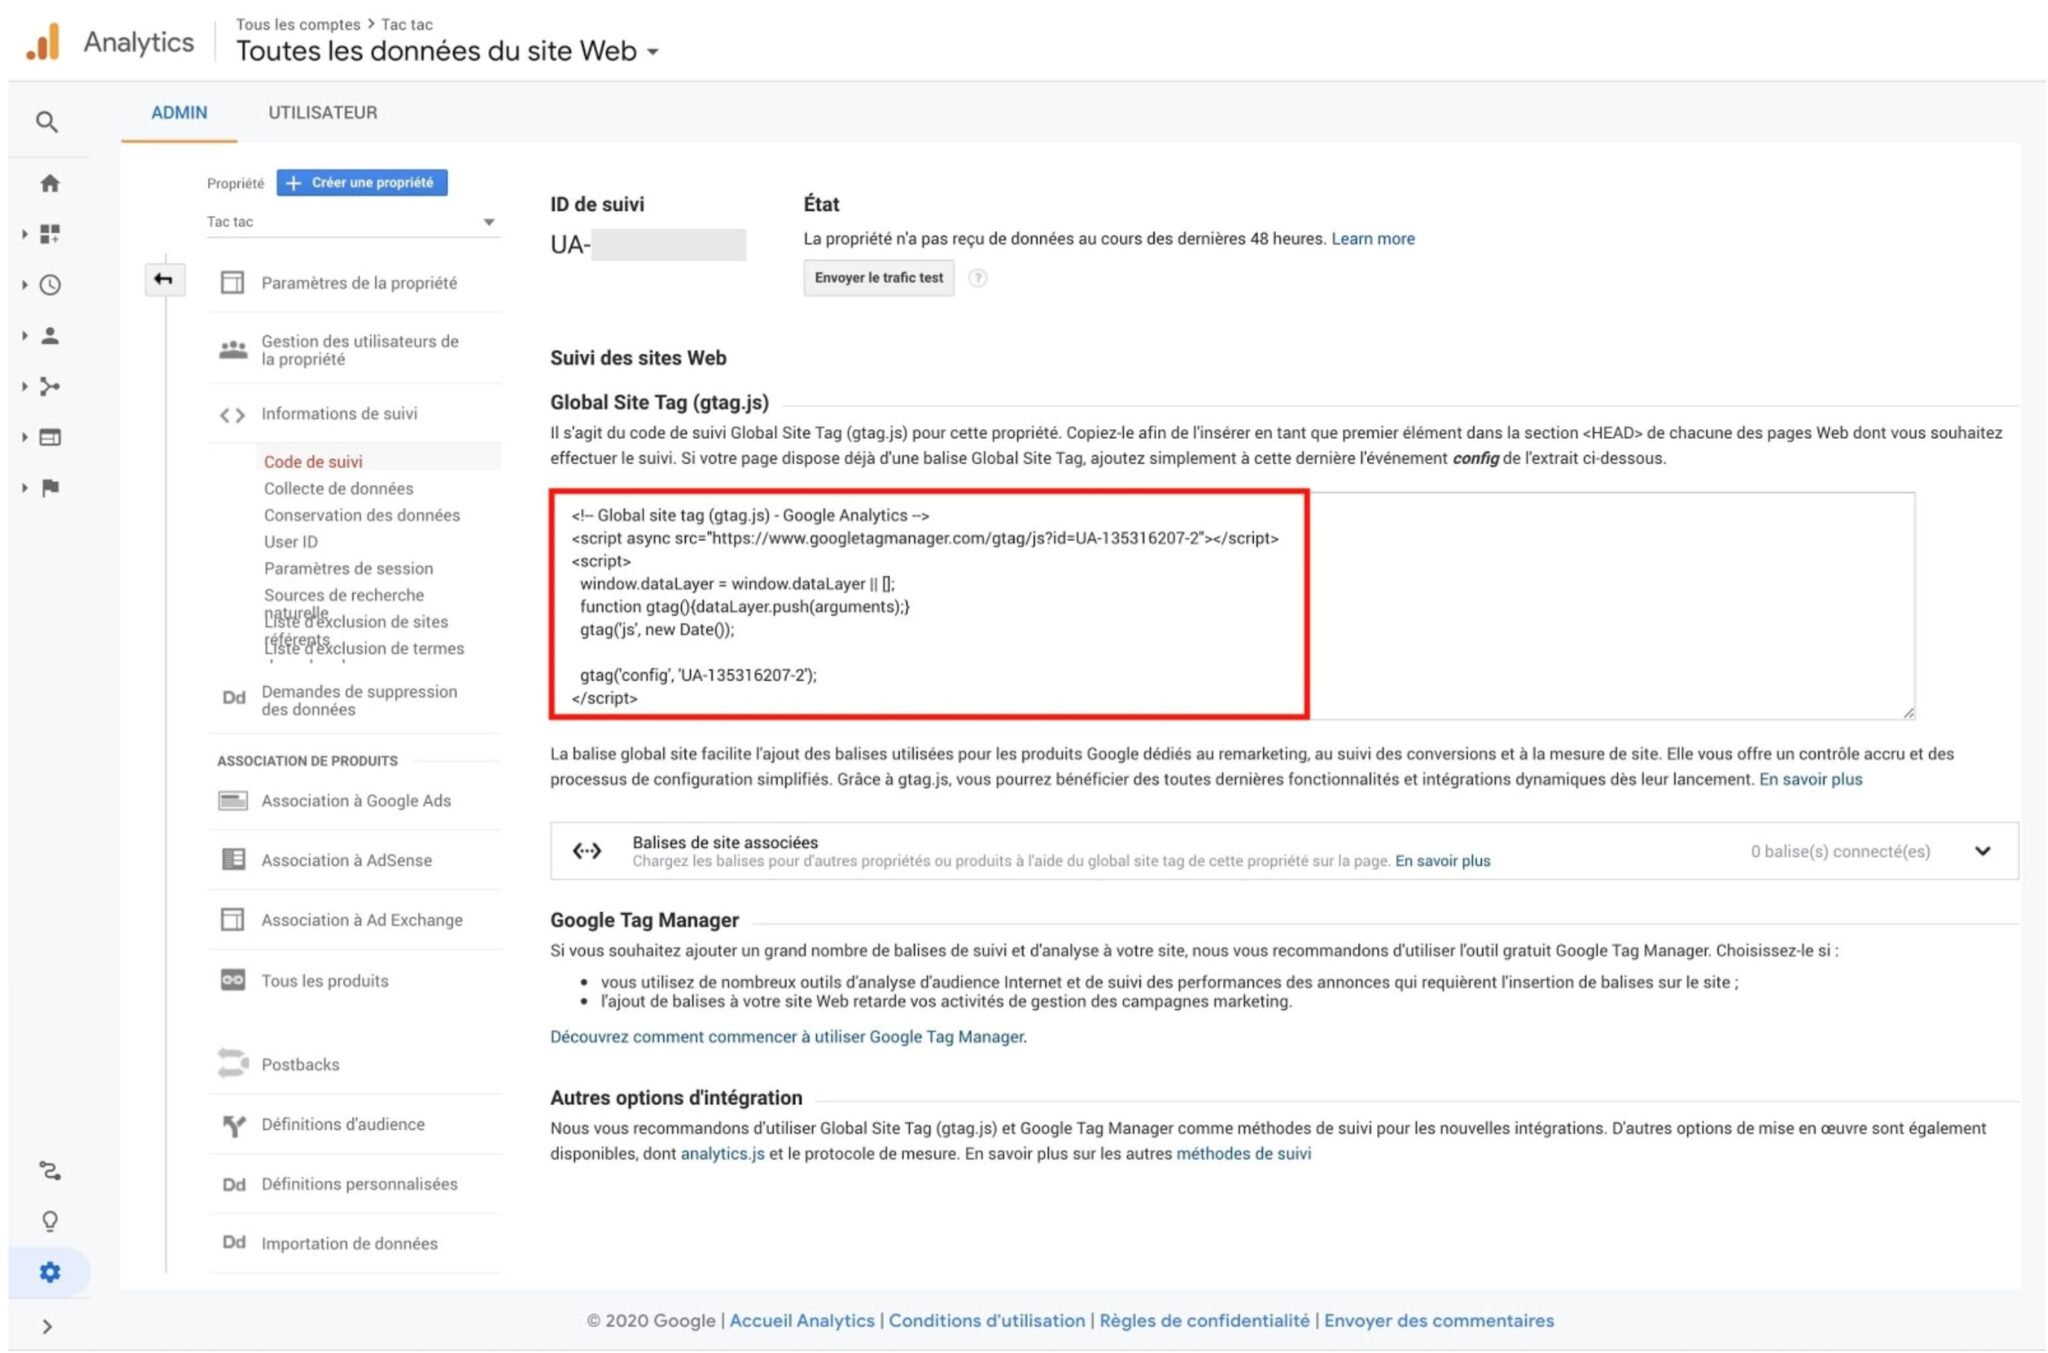Open the méthodes de suivi link
The height and width of the screenshot is (1353, 2048).
1243,1154
